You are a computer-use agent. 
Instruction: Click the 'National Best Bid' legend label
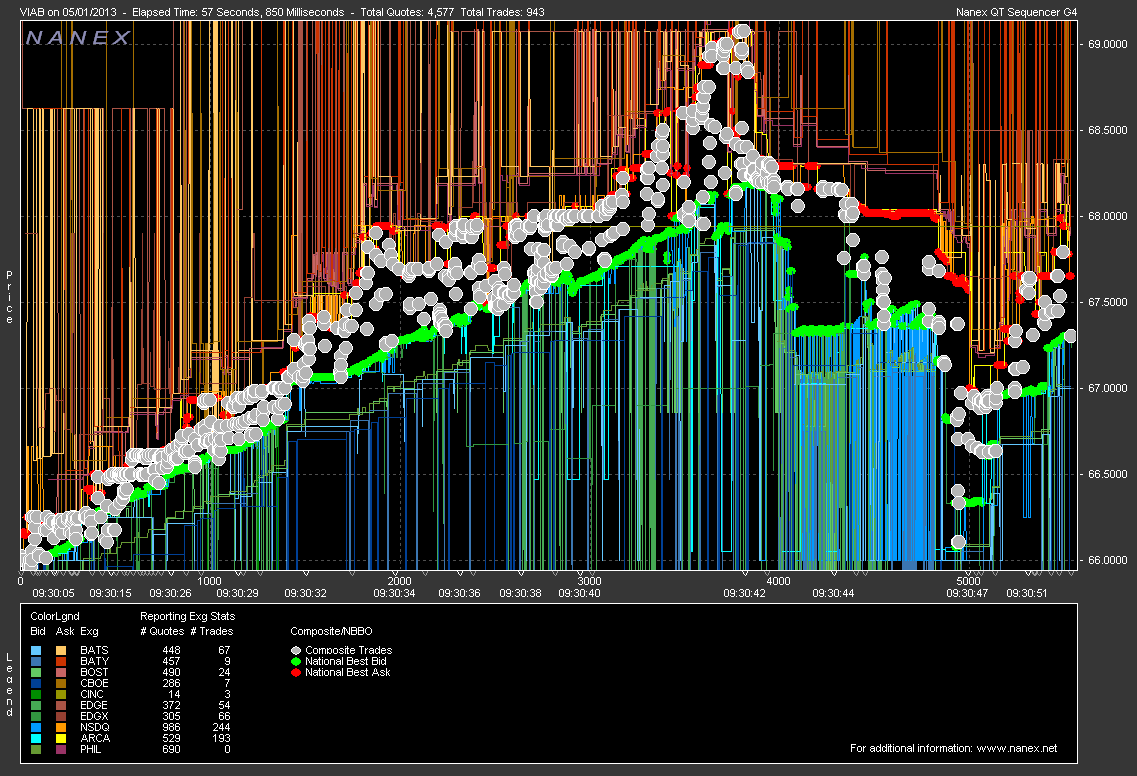click(x=346, y=661)
